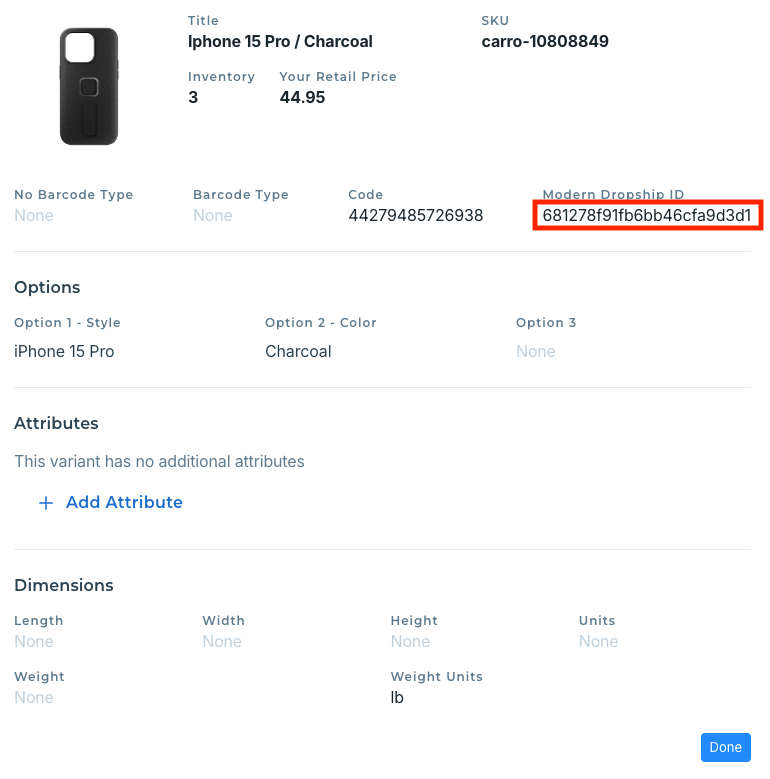Click the plus icon beside Add Attribute
The width and height of the screenshot is (770, 779).
pos(45,503)
